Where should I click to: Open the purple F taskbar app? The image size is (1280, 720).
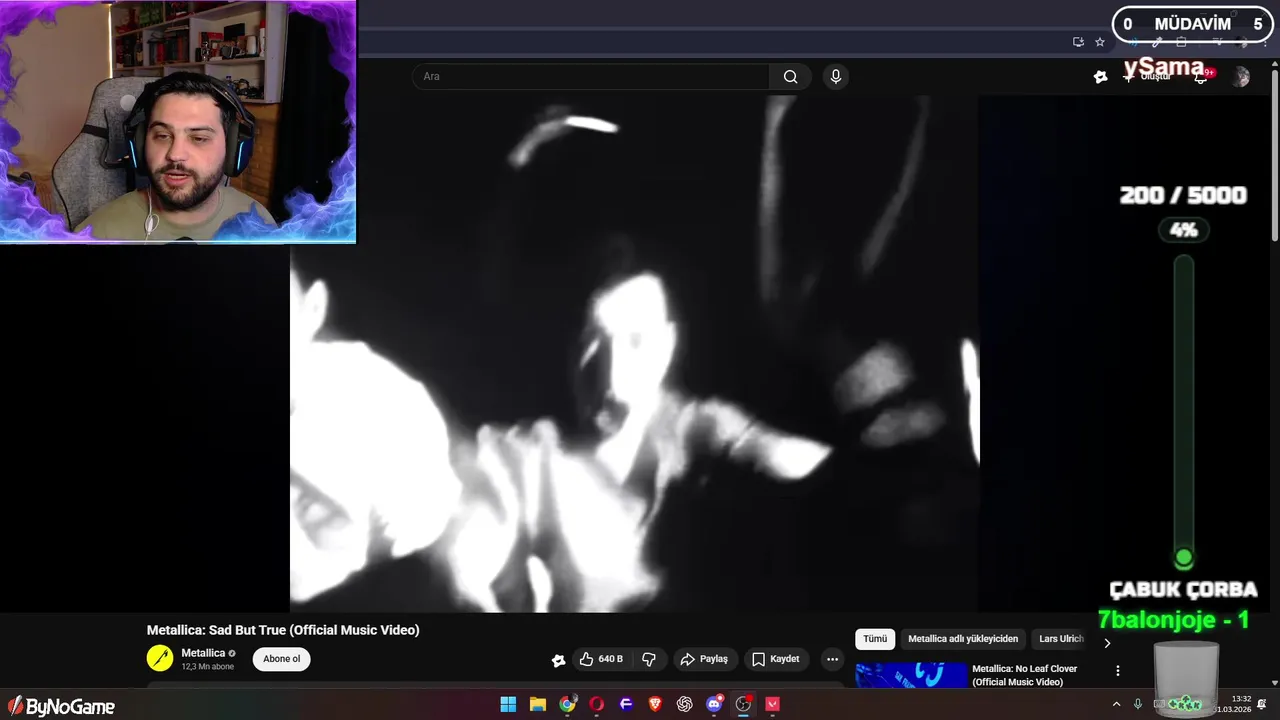tap(626, 704)
